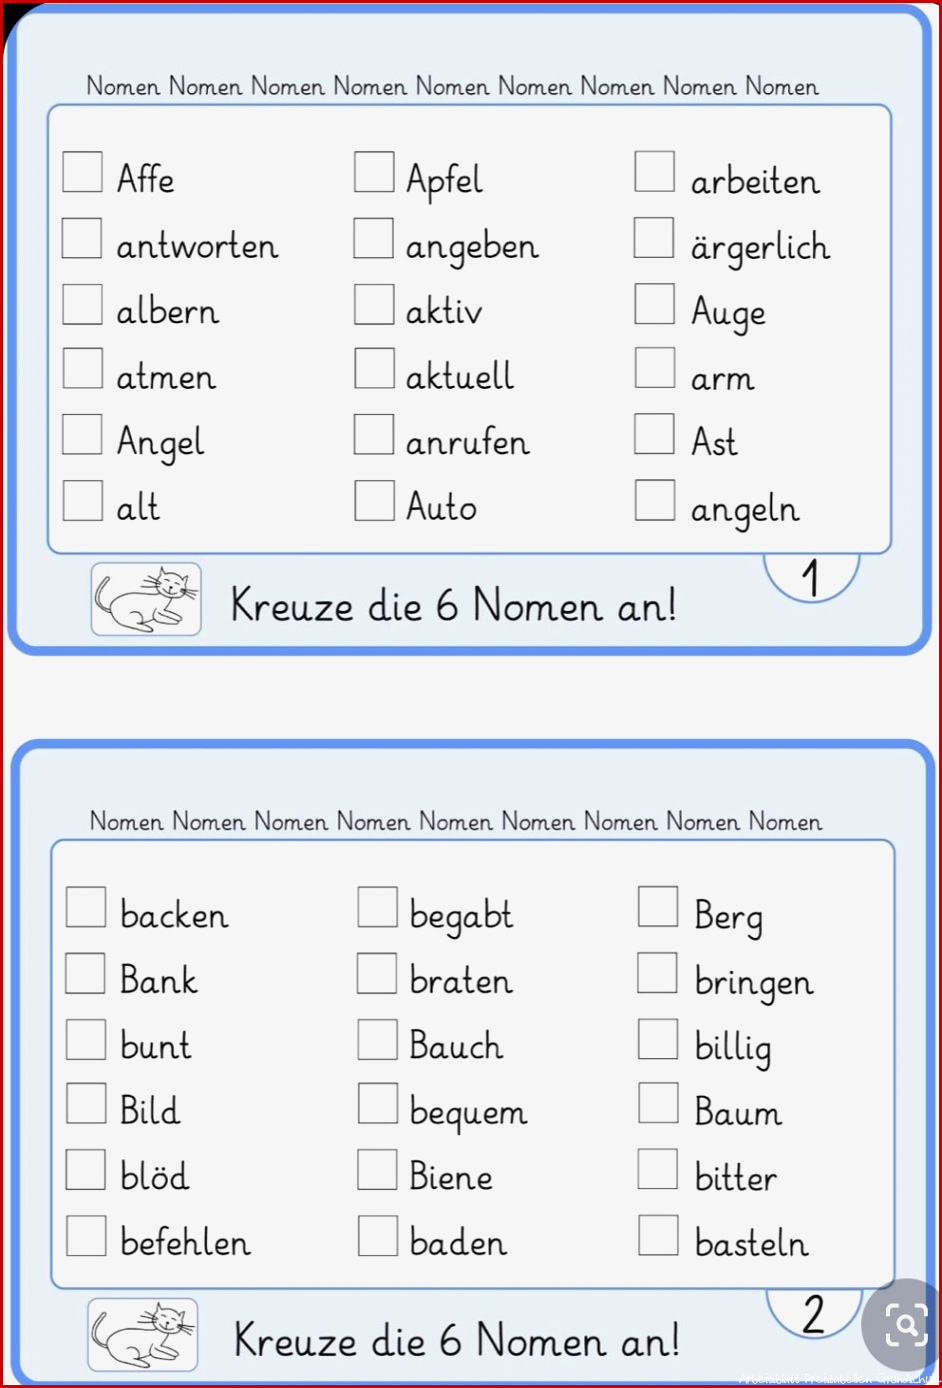Click the cat picture on card 1
The height and width of the screenshot is (1388, 942).
click(146, 599)
